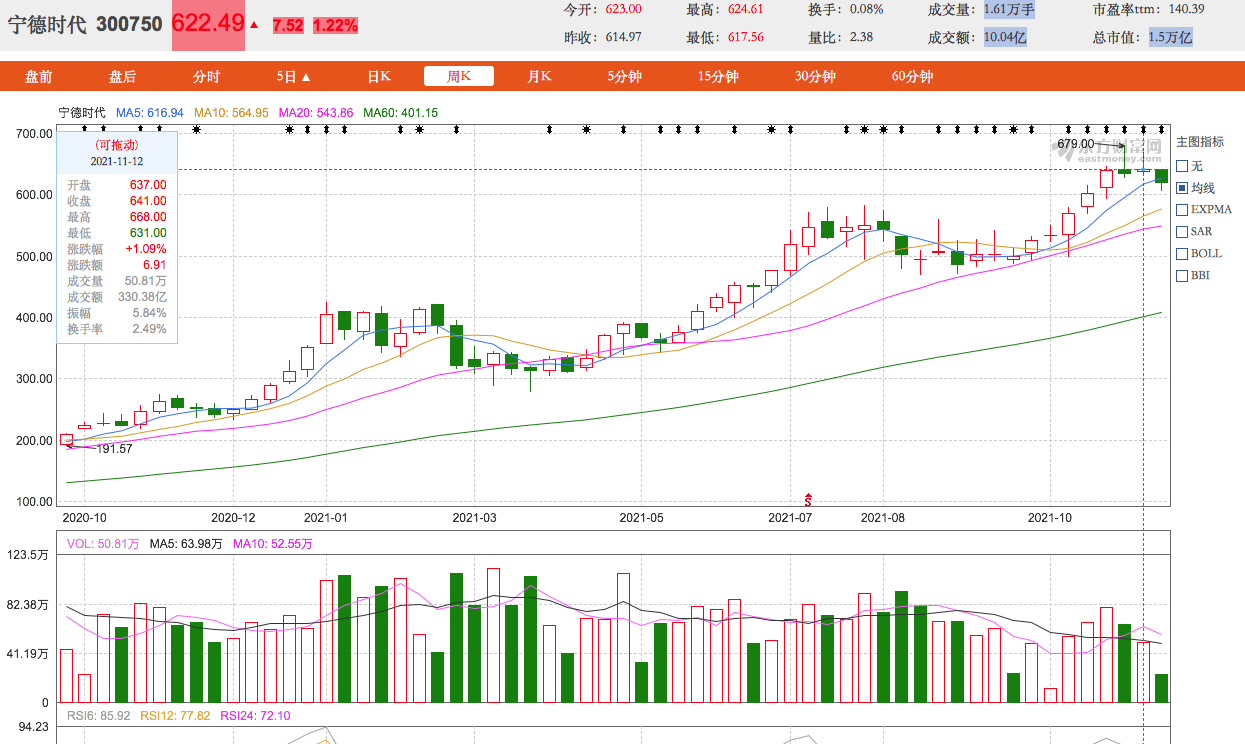Click the 量比 value 2.38
Screen dimensions: 1245x744
(x=861, y=38)
